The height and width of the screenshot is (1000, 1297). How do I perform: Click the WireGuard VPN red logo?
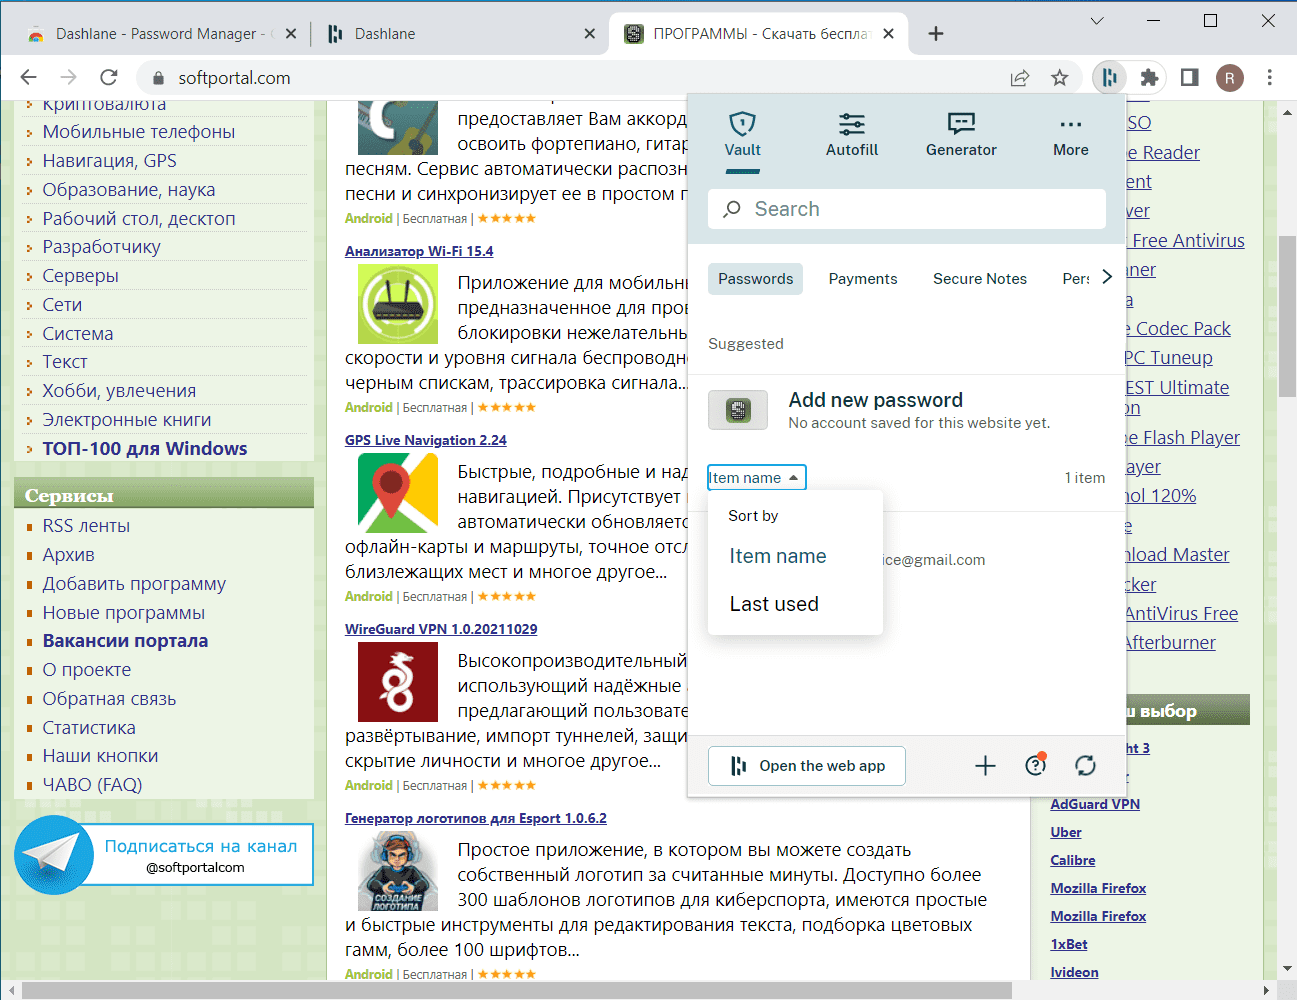click(x=398, y=682)
